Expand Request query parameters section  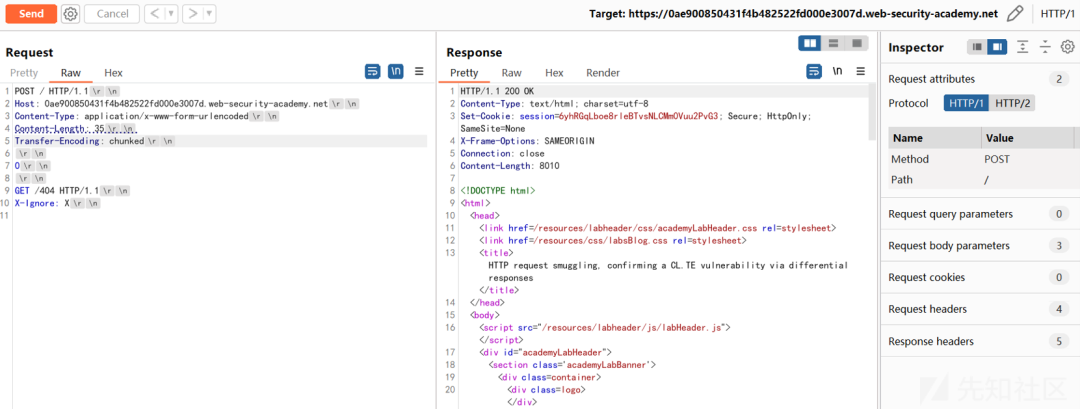(981, 214)
